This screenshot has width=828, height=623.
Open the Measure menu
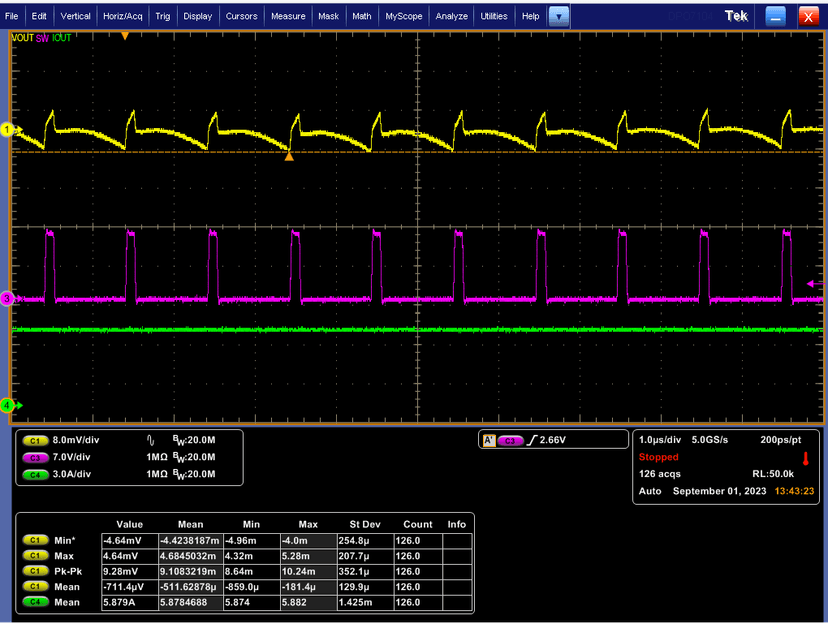pyautogui.click(x=288, y=16)
